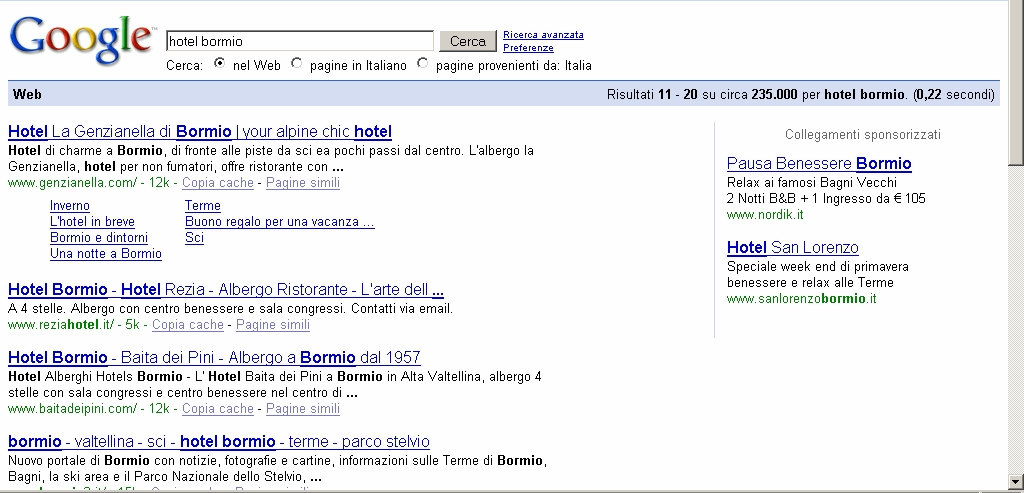The height and width of the screenshot is (493, 1024).
Task: Open the Hotel Rezia Albergo Ristorante result
Action: click(x=225, y=290)
